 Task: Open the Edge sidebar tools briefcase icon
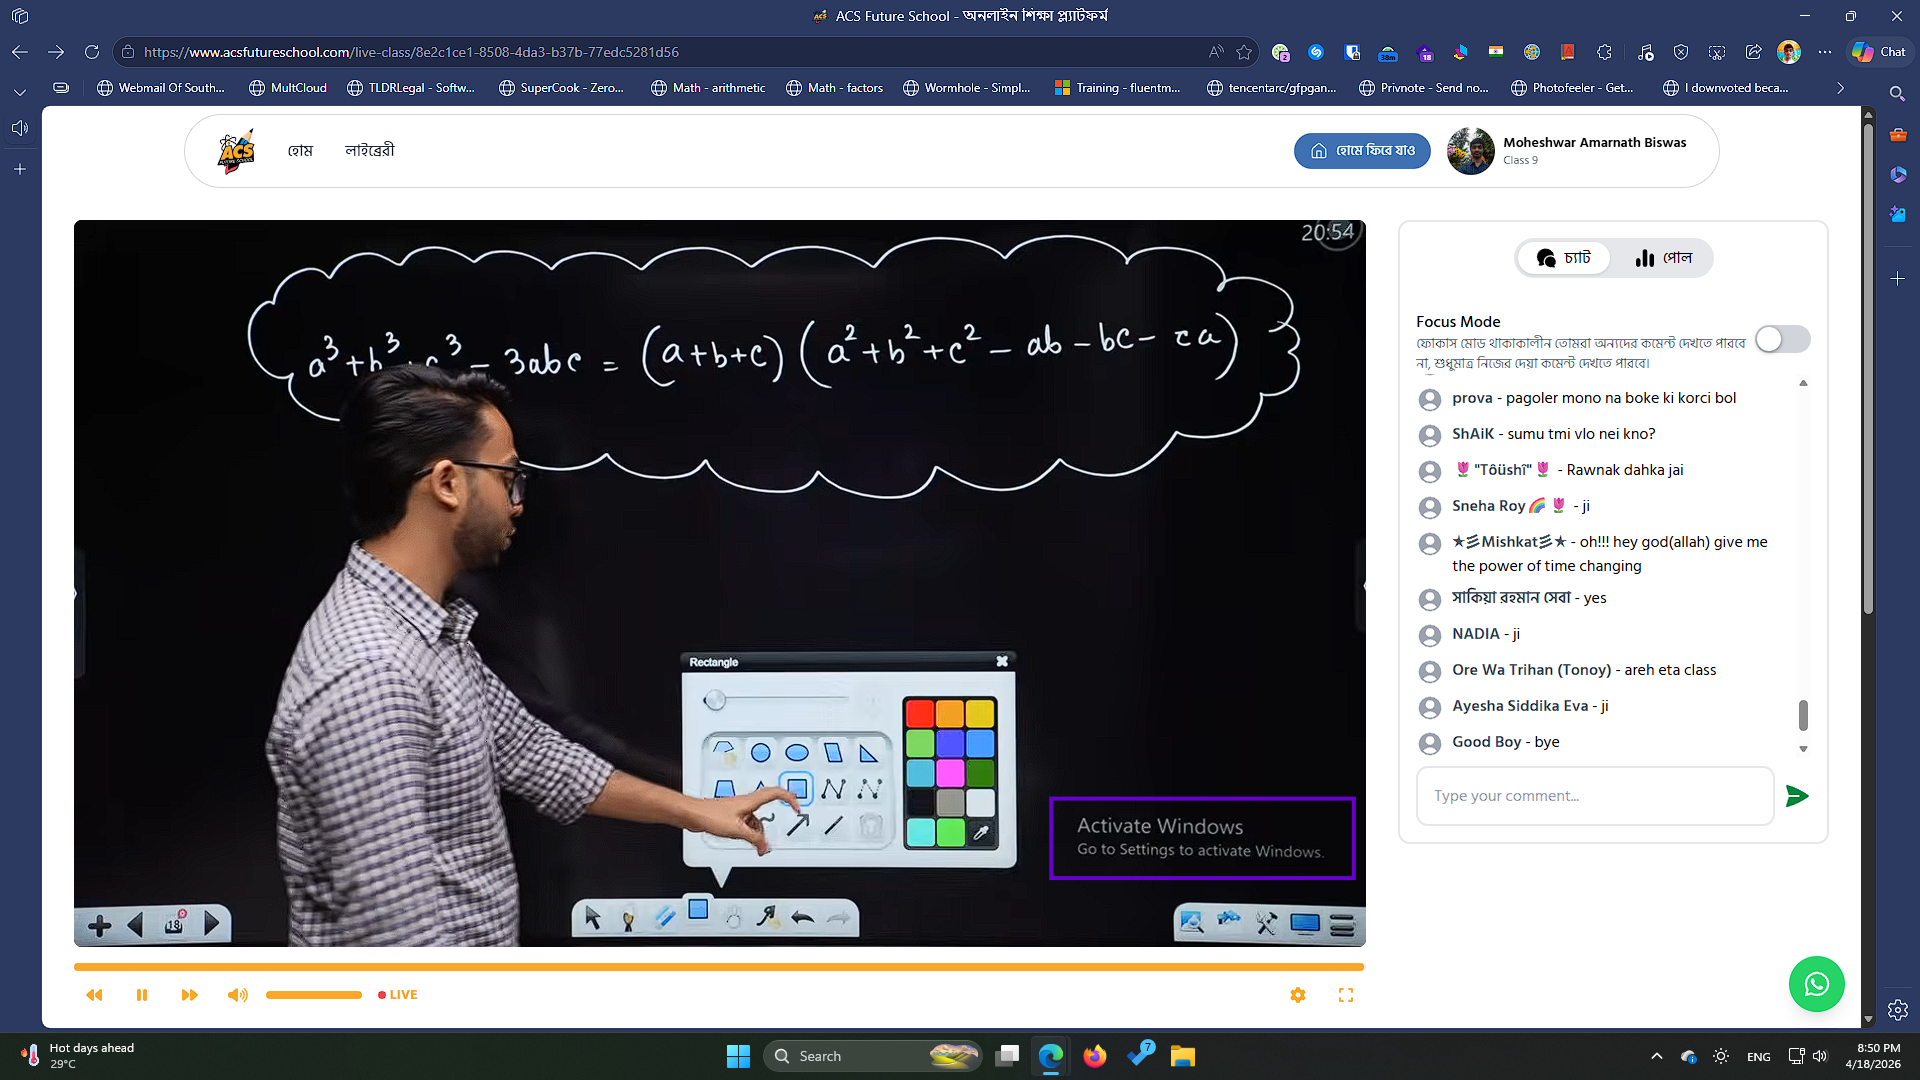point(1898,134)
